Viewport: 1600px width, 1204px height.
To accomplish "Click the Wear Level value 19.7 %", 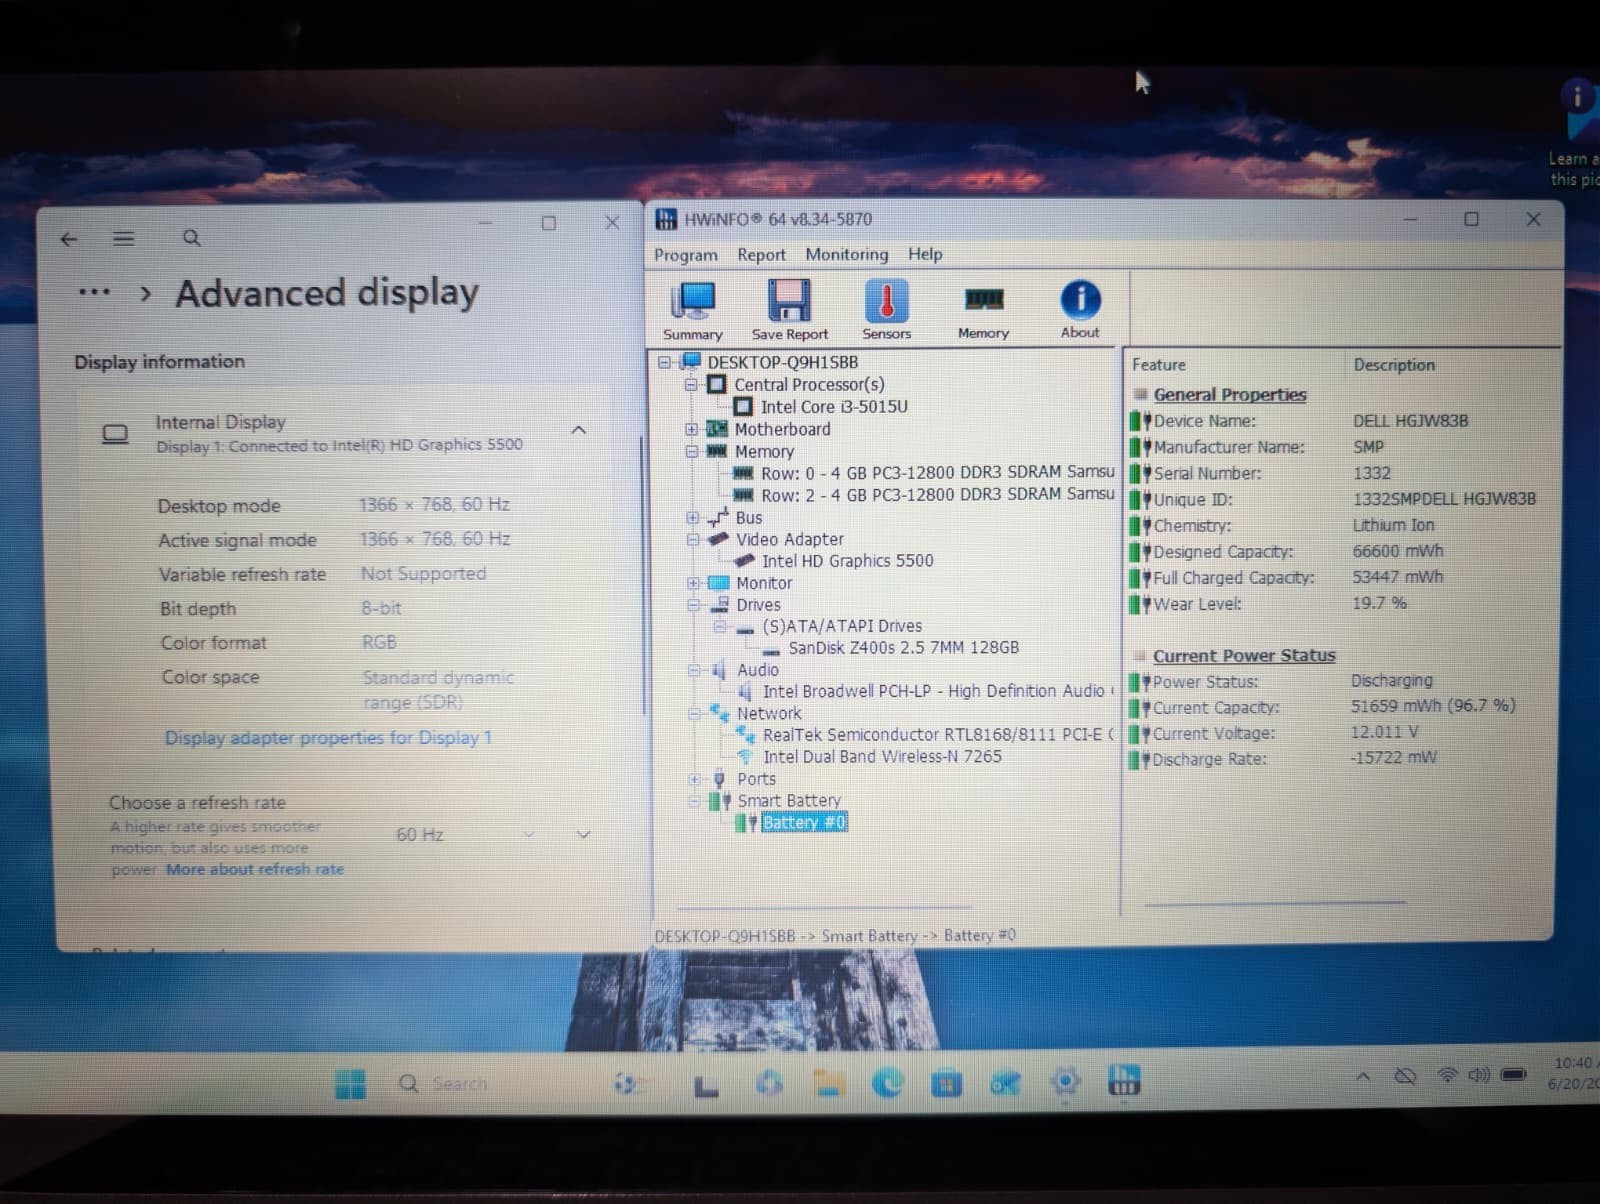I will point(1379,603).
